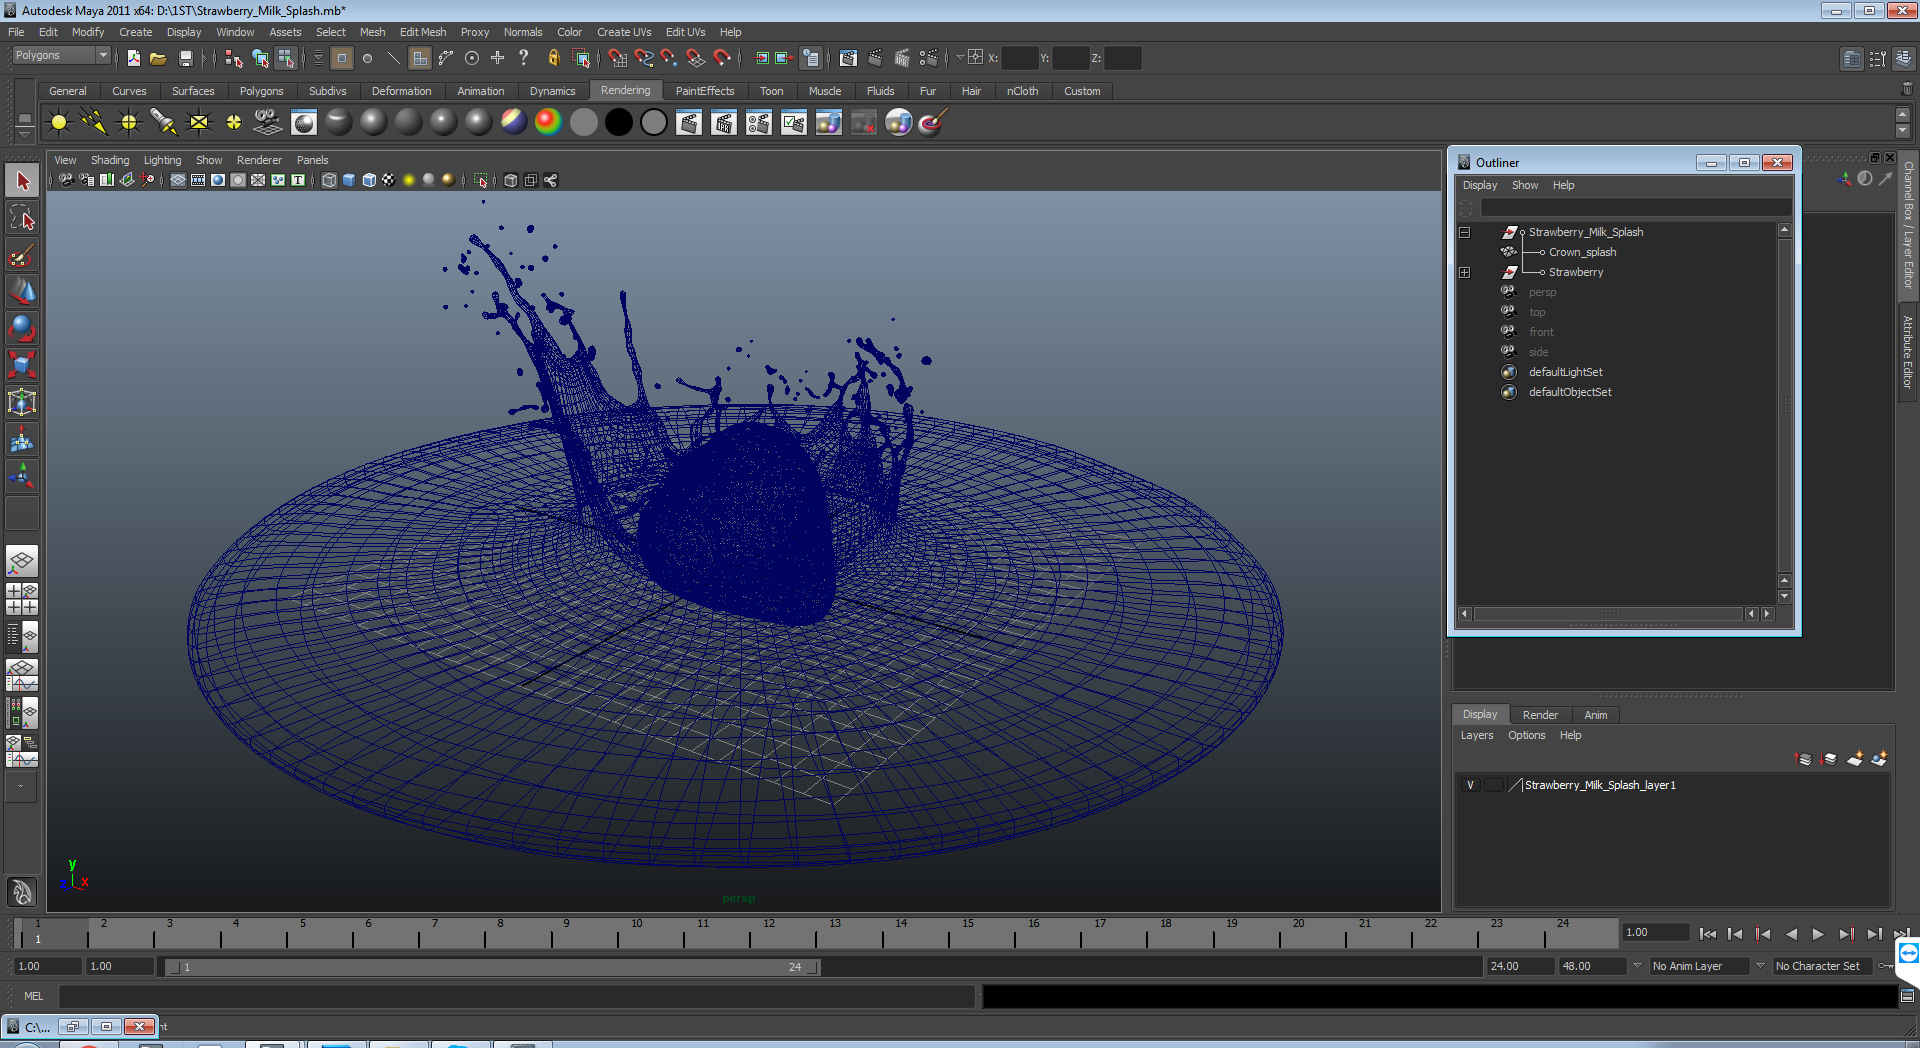Image resolution: width=1920 pixels, height=1048 pixels.
Task: Create a spot light from the shelf
Action: click(164, 122)
